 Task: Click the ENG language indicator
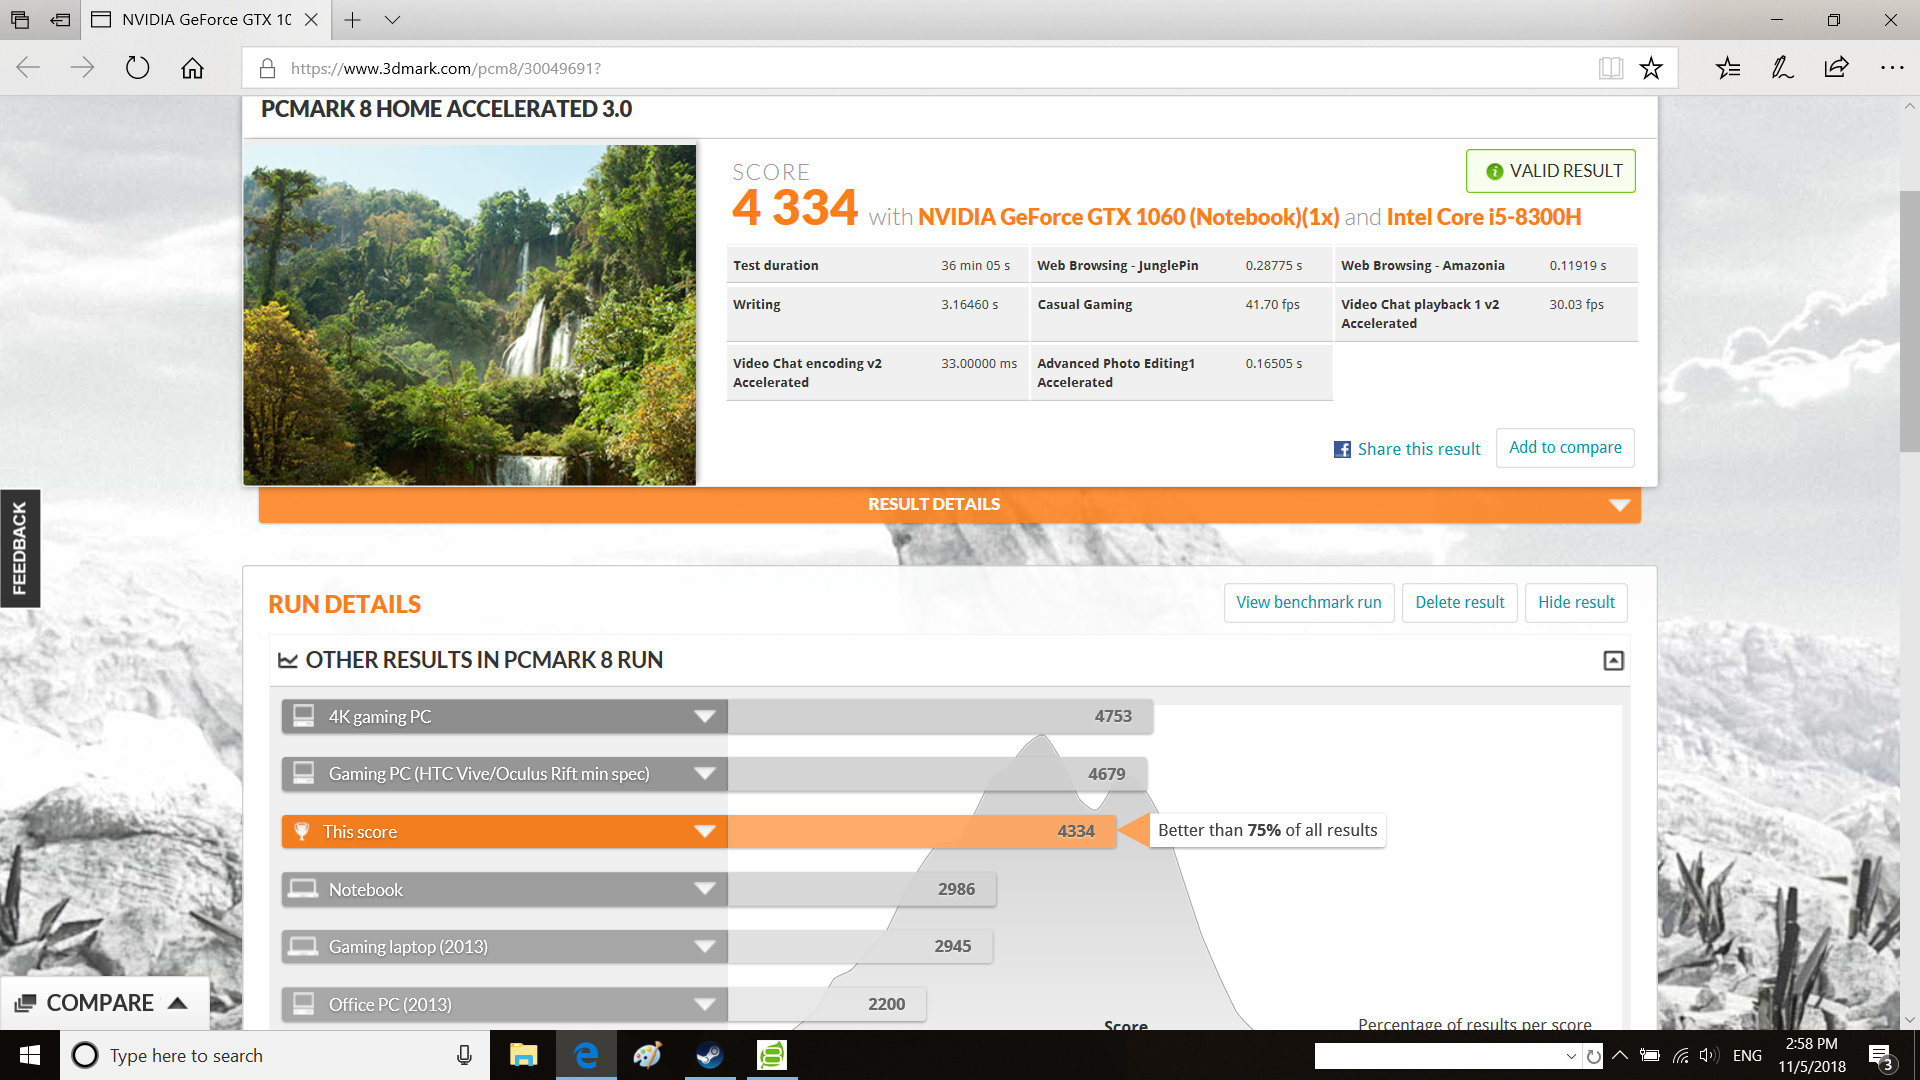tap(1747, 1055)
